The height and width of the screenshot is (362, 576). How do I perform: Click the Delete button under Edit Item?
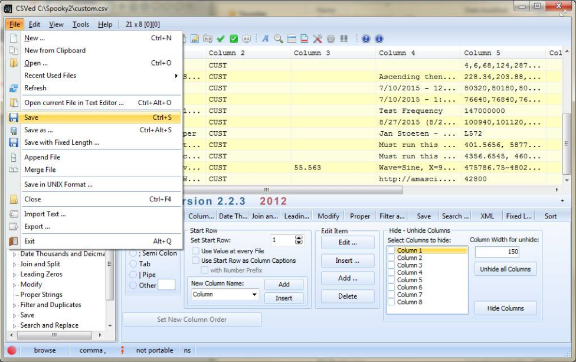pos(348,296)
